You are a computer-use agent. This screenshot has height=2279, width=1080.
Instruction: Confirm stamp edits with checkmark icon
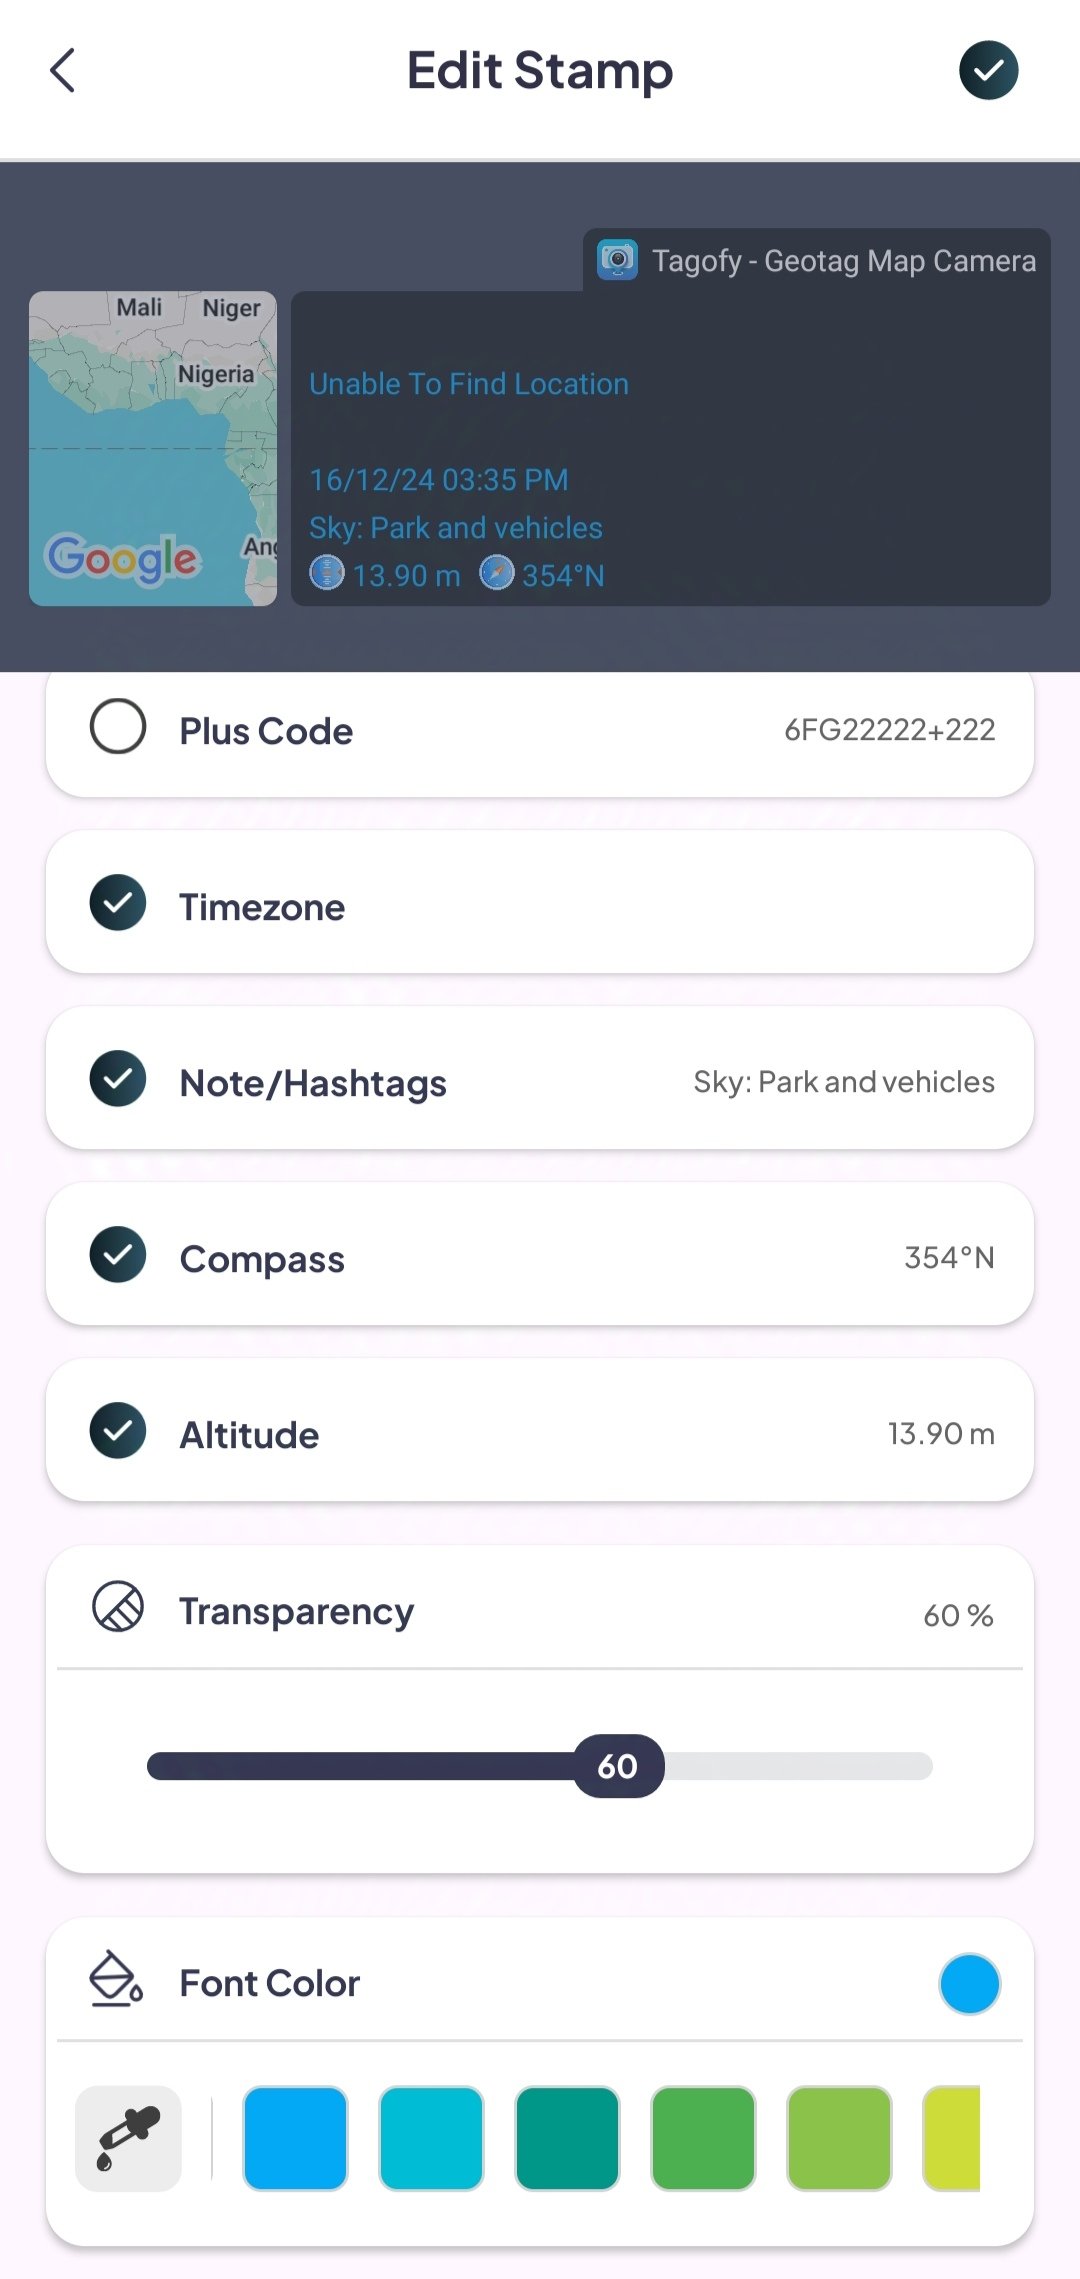click(988, 71)
